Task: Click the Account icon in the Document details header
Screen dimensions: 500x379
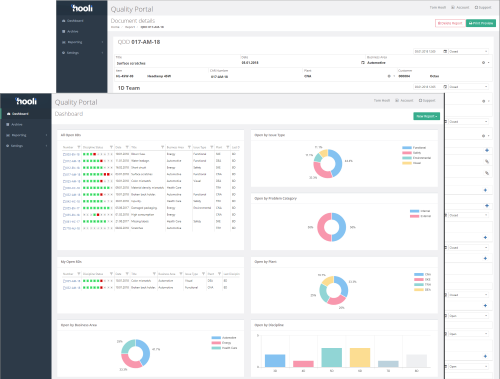Action: click(x=453, y=7)
